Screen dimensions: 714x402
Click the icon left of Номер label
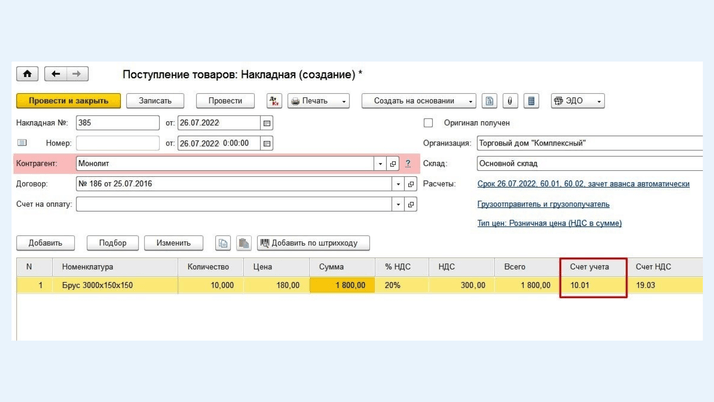(x=22, y=143)
